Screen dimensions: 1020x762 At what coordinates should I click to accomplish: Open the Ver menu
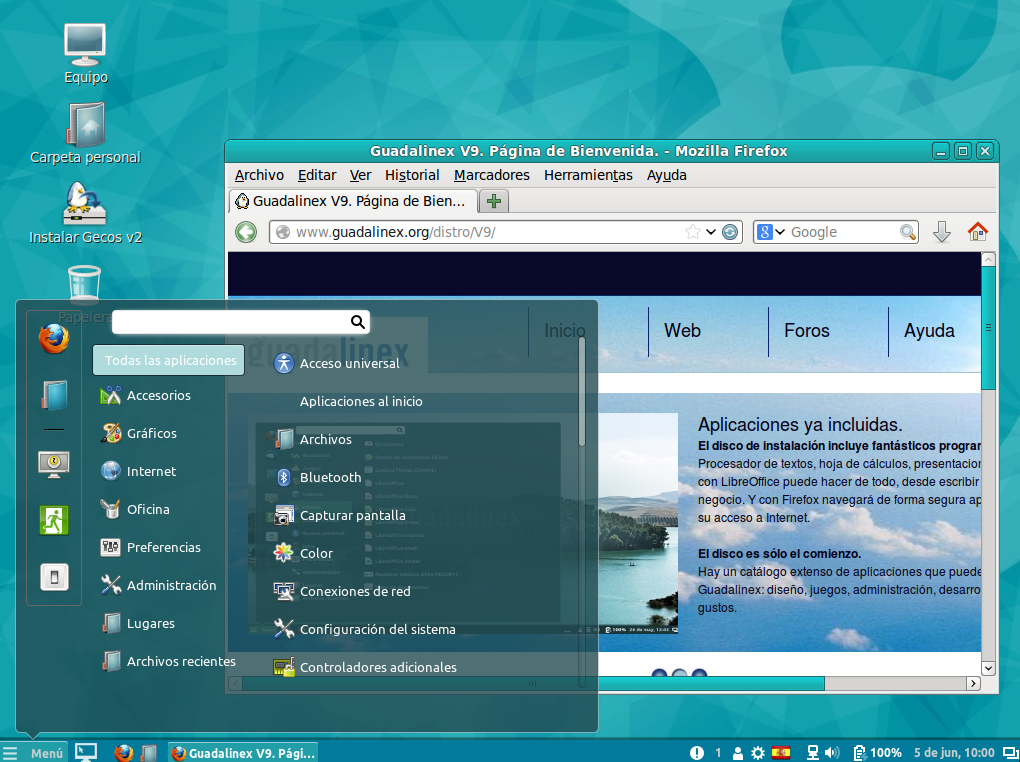click(x=360, y=175)
